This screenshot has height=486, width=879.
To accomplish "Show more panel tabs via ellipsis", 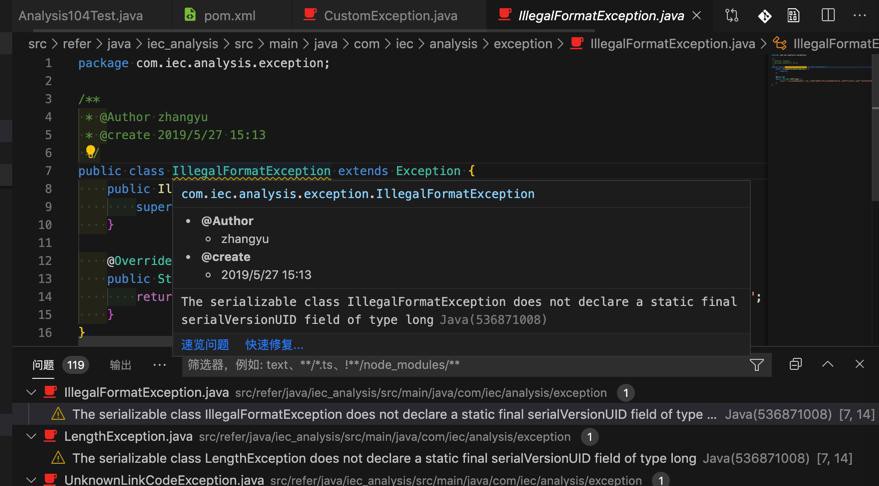I will (x=160, y=365).
